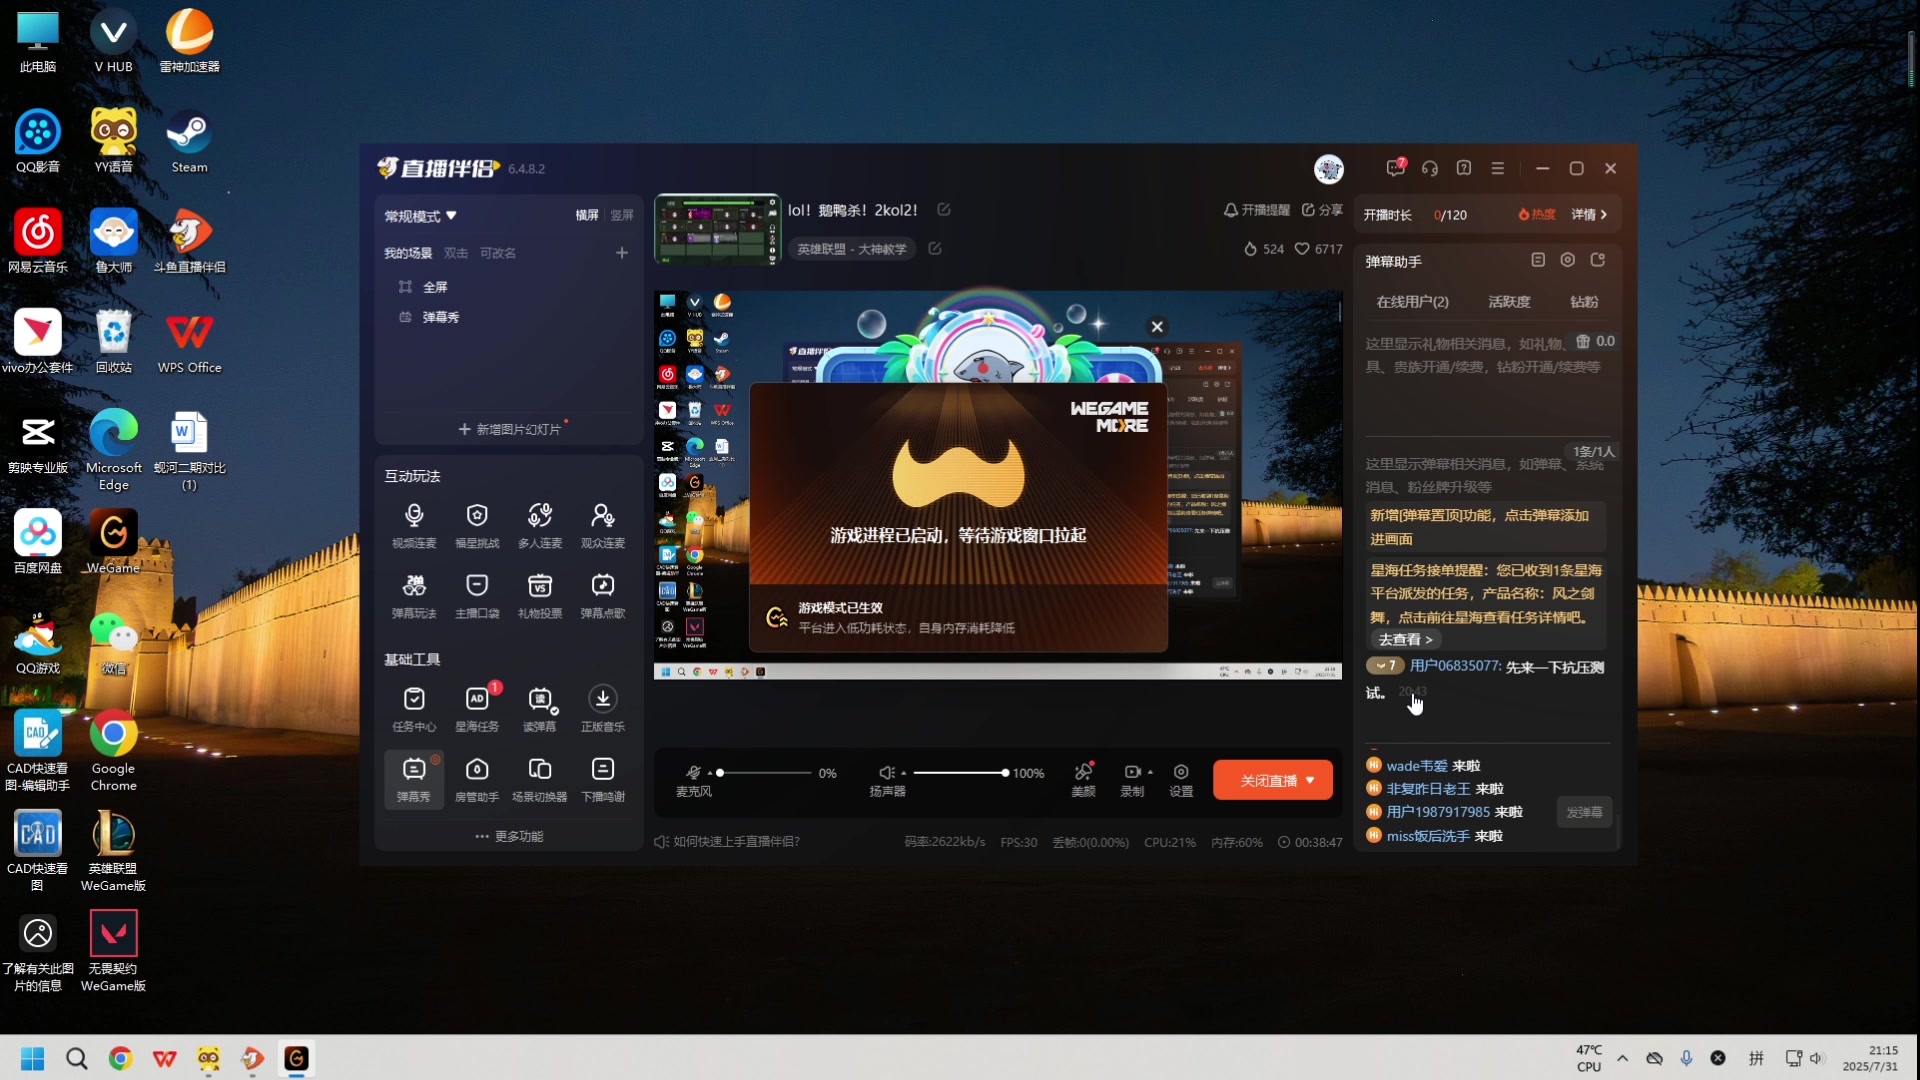
Task: Open 正版音乐 licensed music
Action: (x=603, y=709)
